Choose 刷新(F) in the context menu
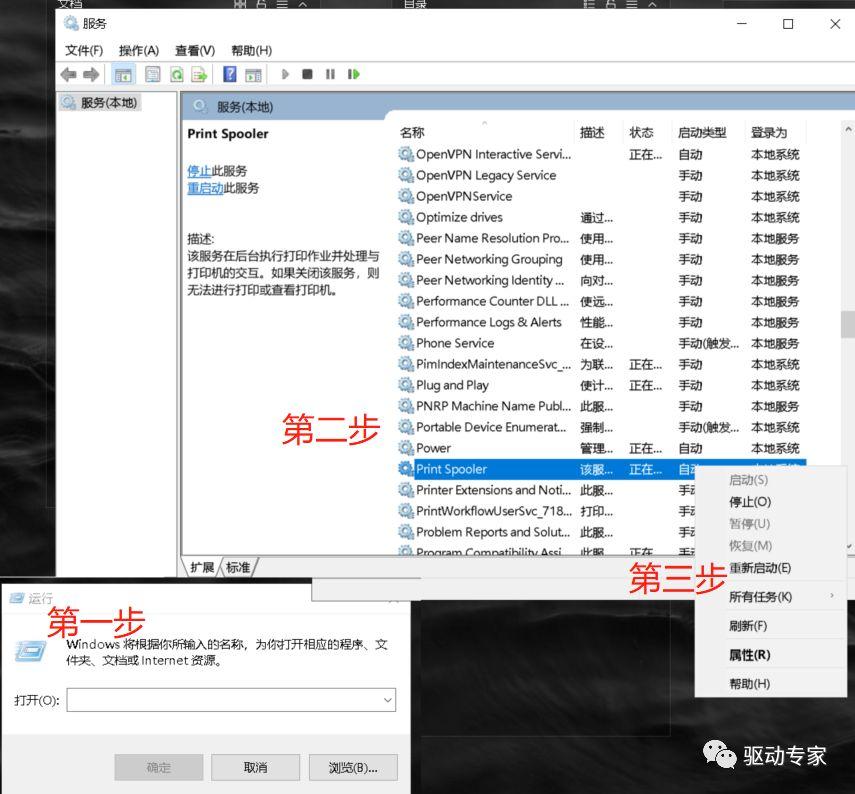The height and width of the screenshot is (794, 855). point(748,625)
